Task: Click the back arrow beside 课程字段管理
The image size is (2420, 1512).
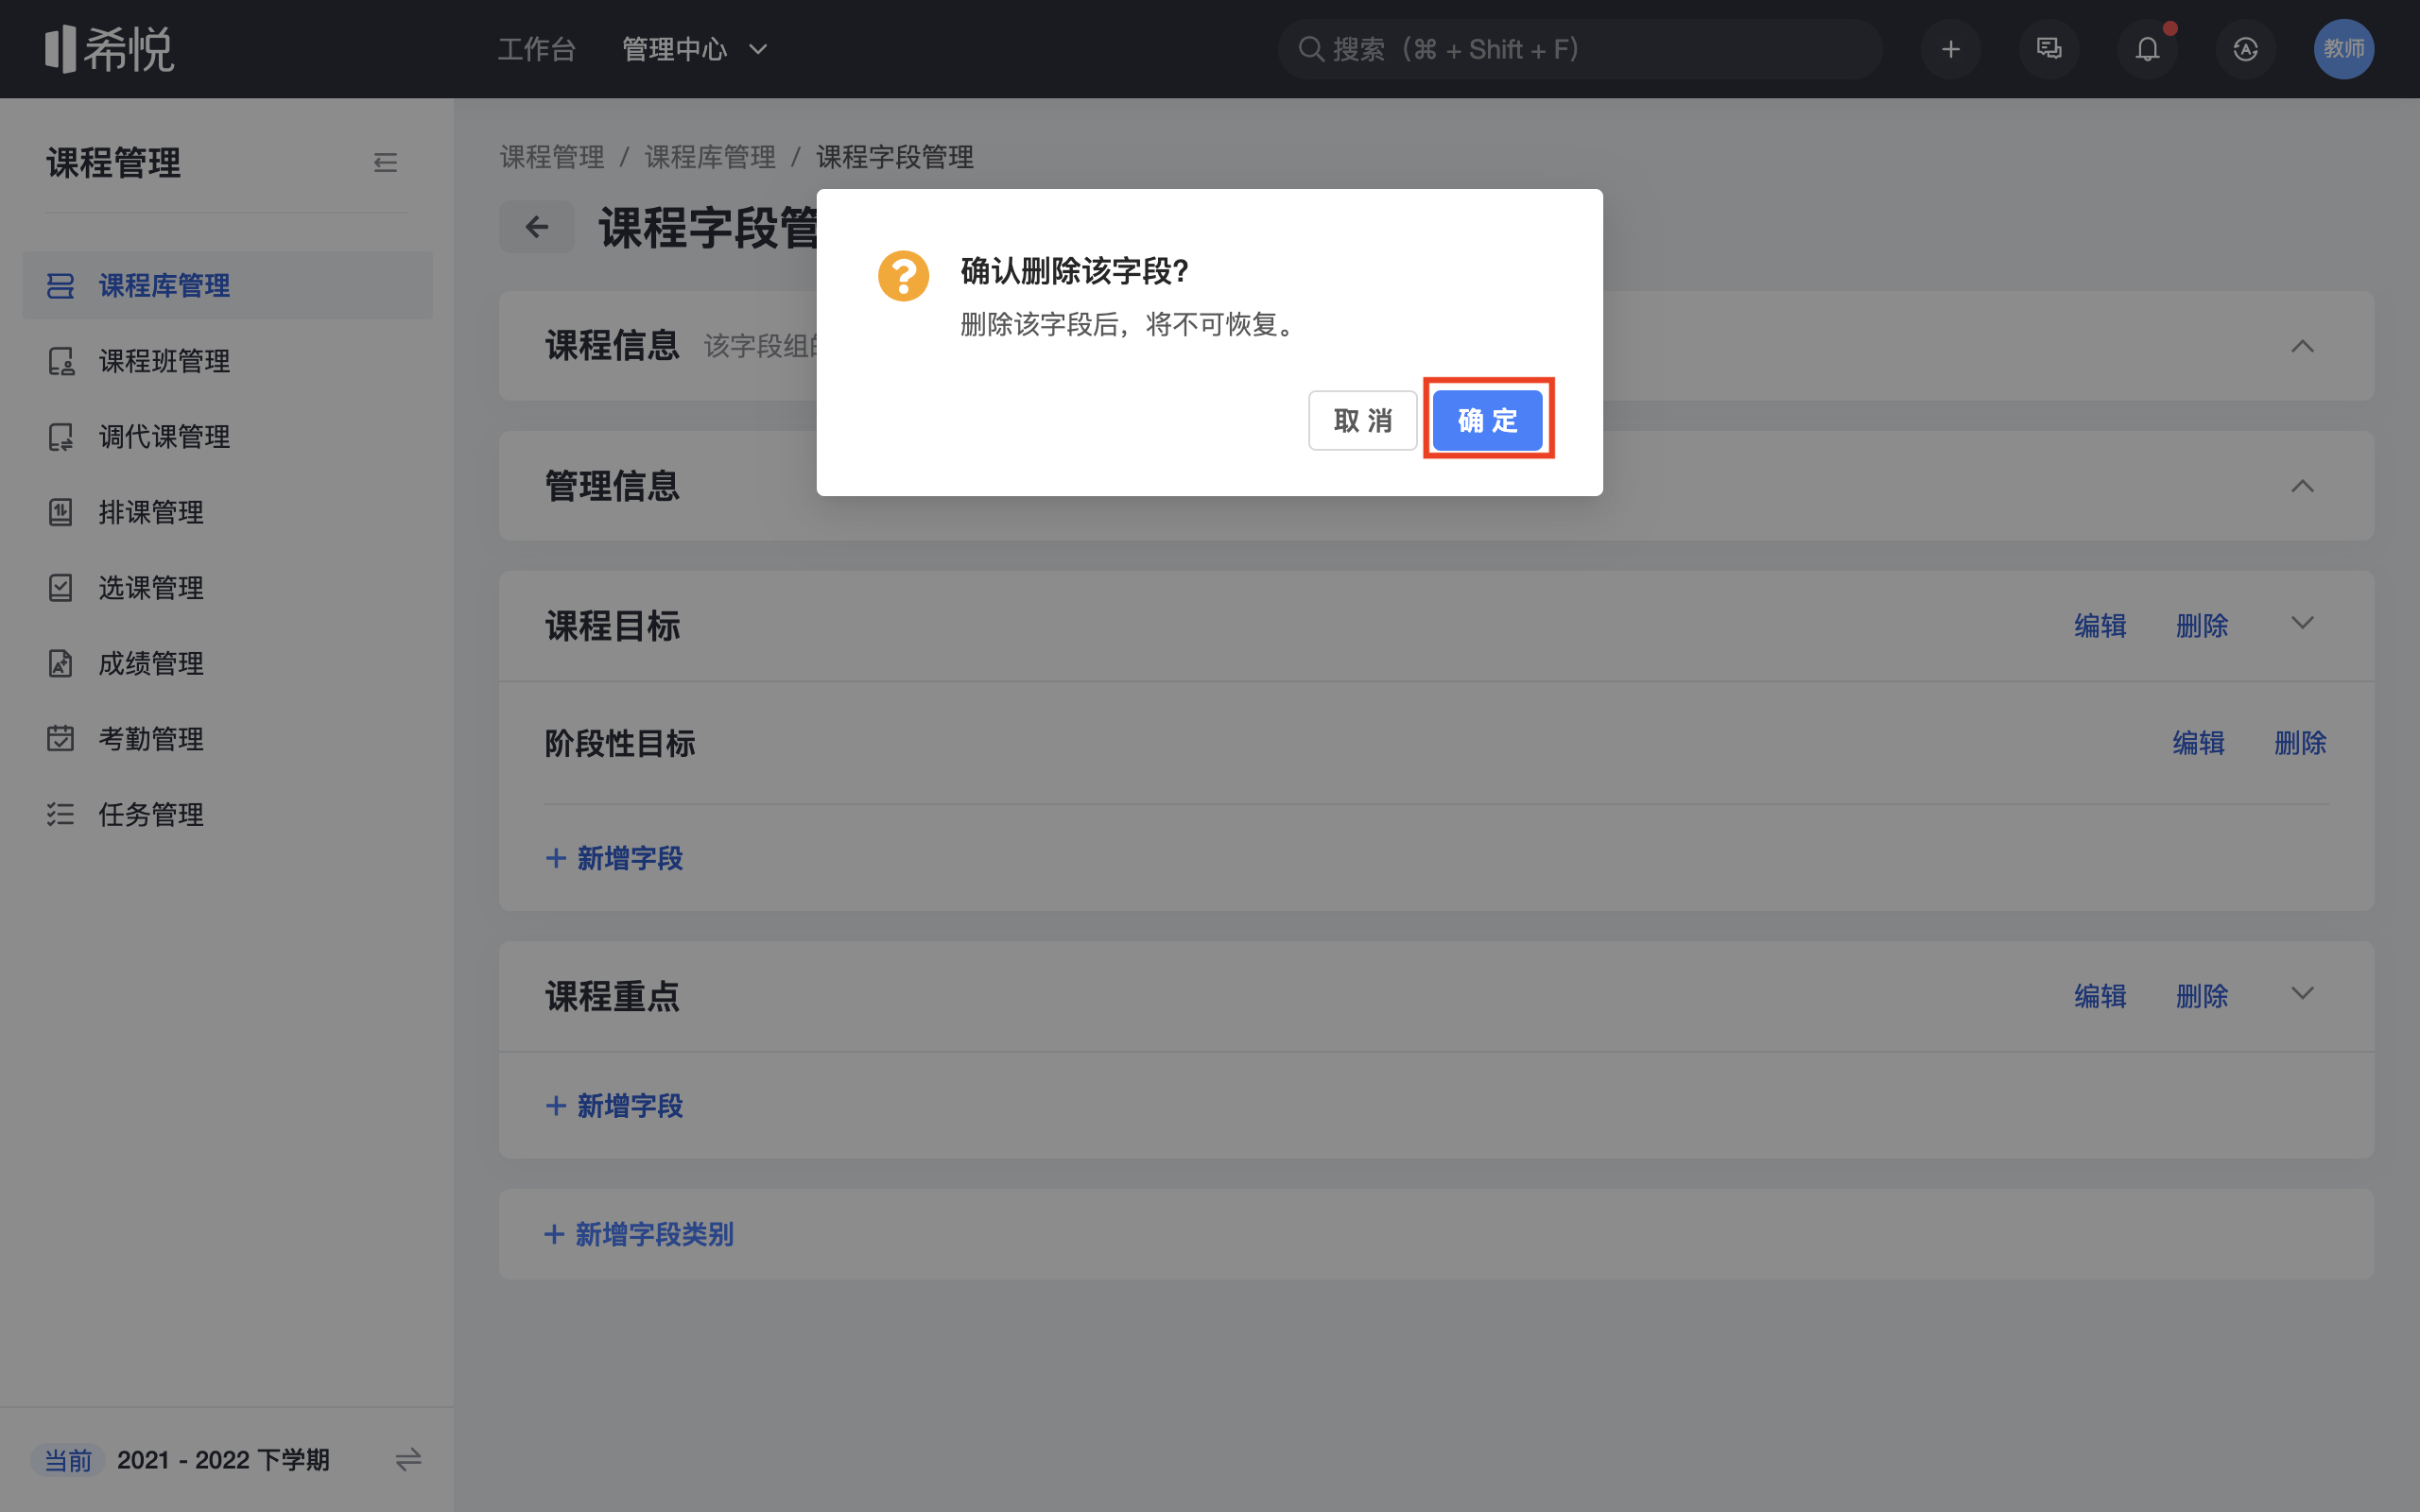Action: 537,227
